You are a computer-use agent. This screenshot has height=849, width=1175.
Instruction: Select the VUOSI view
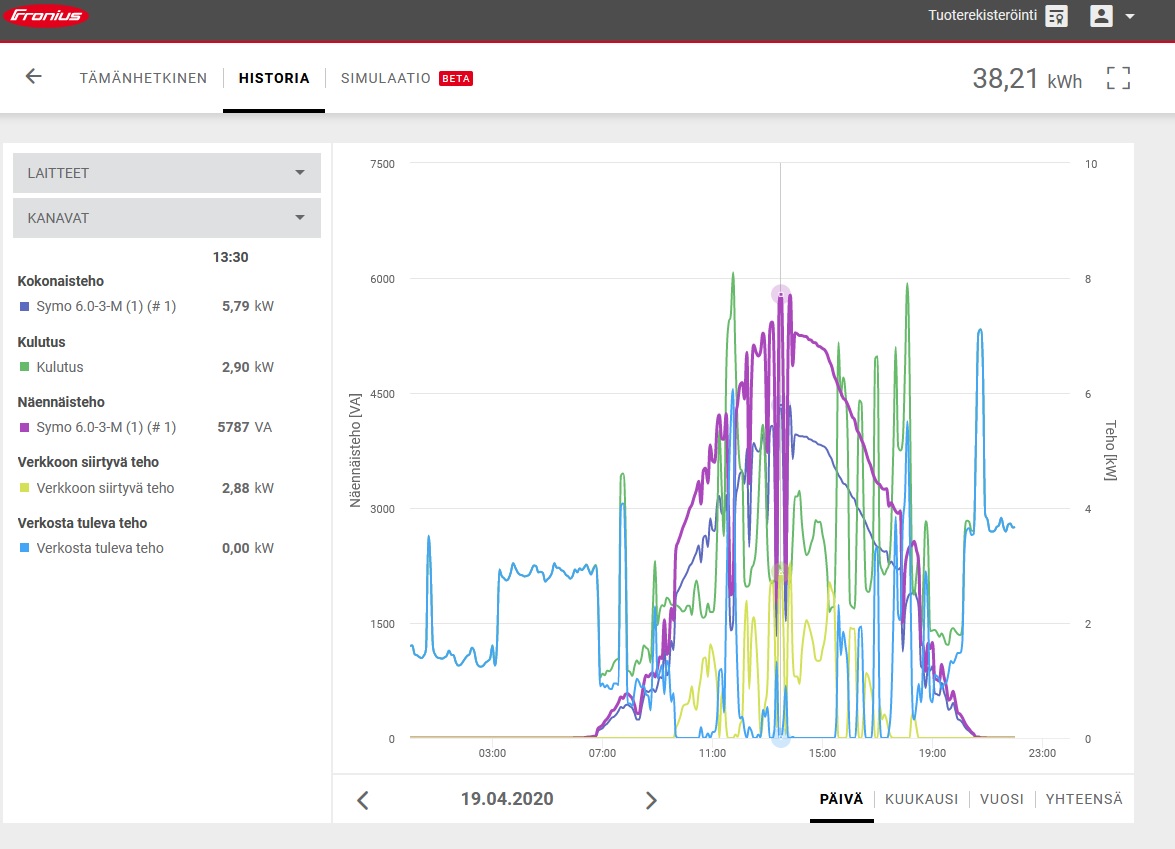pos(1001,799)
